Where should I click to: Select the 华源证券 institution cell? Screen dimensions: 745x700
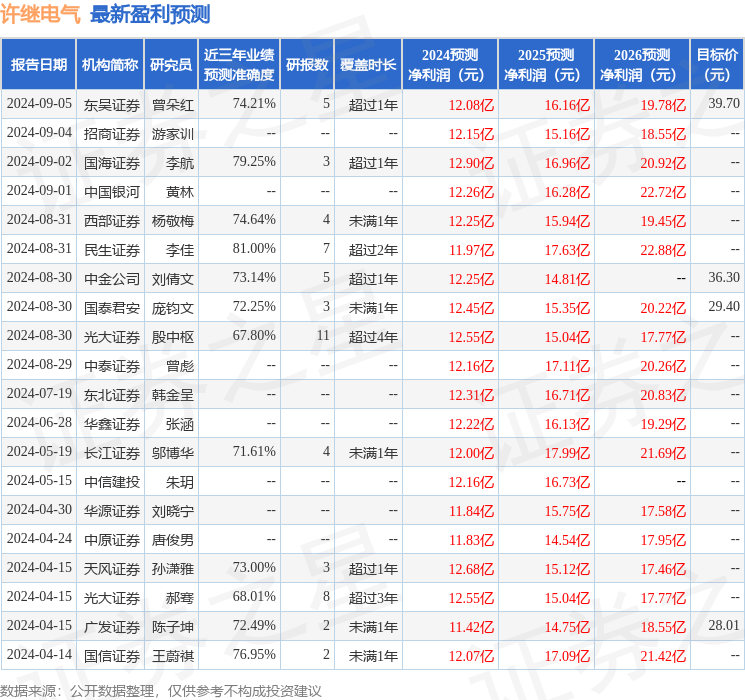(x=112, y=511)
